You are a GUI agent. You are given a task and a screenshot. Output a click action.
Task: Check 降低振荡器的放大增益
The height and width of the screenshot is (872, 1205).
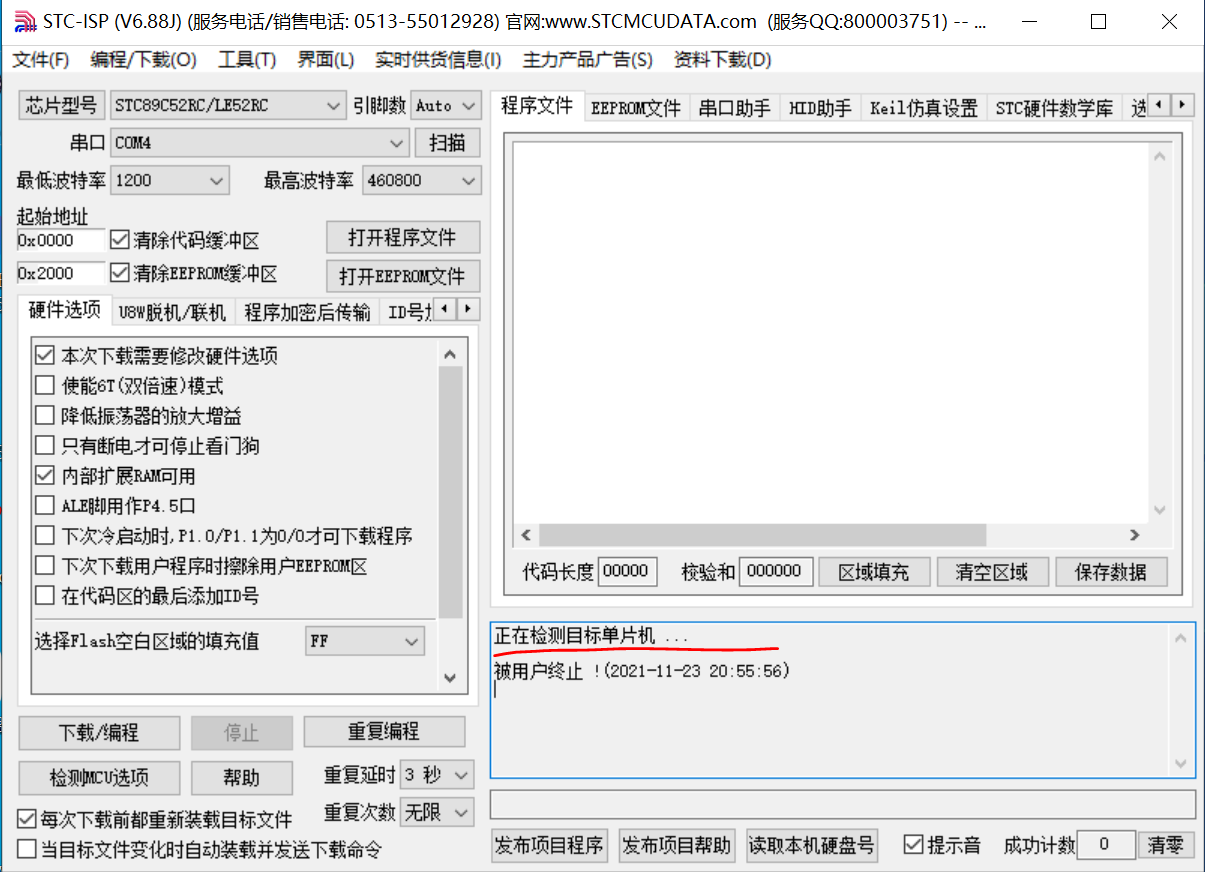[x=44, y=415]
